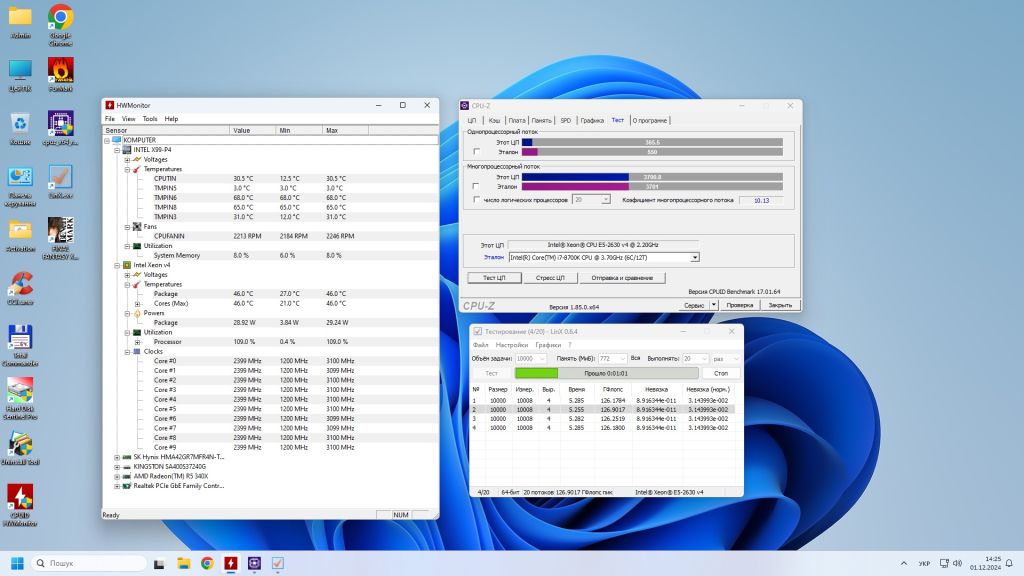Click the HWMonitor icon in the taskbar
1024x576 pixels.
point(231,563)
